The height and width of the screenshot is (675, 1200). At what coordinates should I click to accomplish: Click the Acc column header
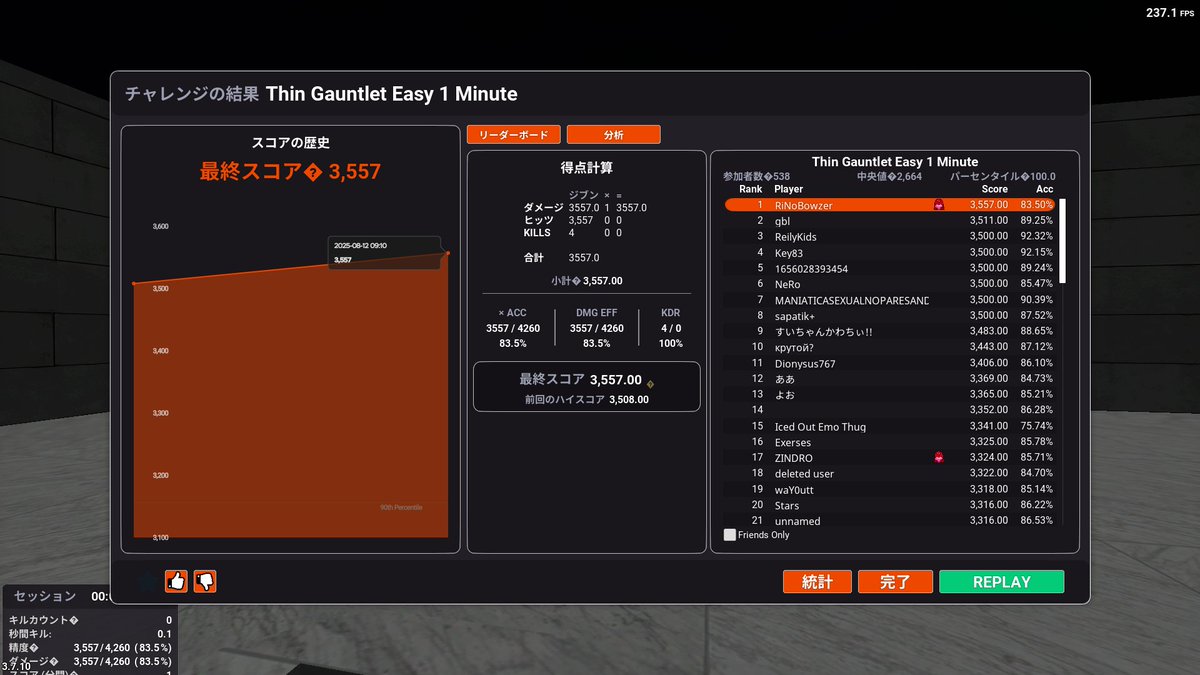(x=1045, y=189)
